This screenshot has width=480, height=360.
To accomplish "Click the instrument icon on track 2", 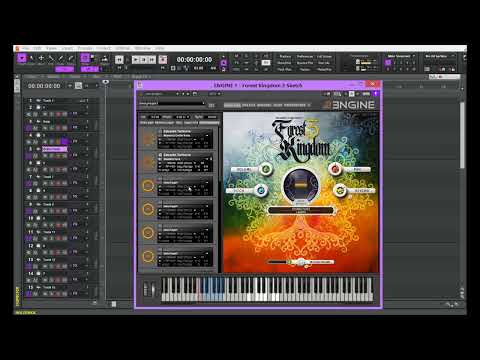I will [x=38, y=107].
